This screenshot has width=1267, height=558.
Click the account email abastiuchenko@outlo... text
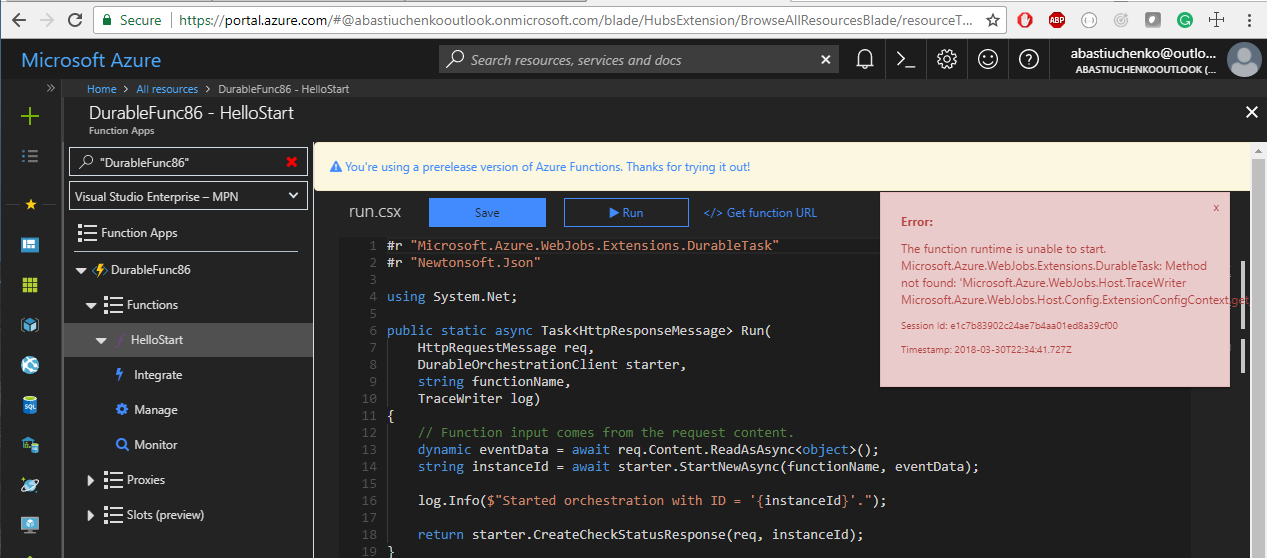(1144, 52)
